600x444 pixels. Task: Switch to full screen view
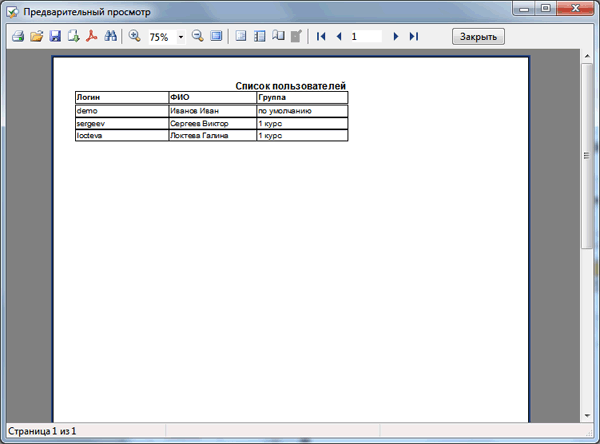click(x=216, y=36)
